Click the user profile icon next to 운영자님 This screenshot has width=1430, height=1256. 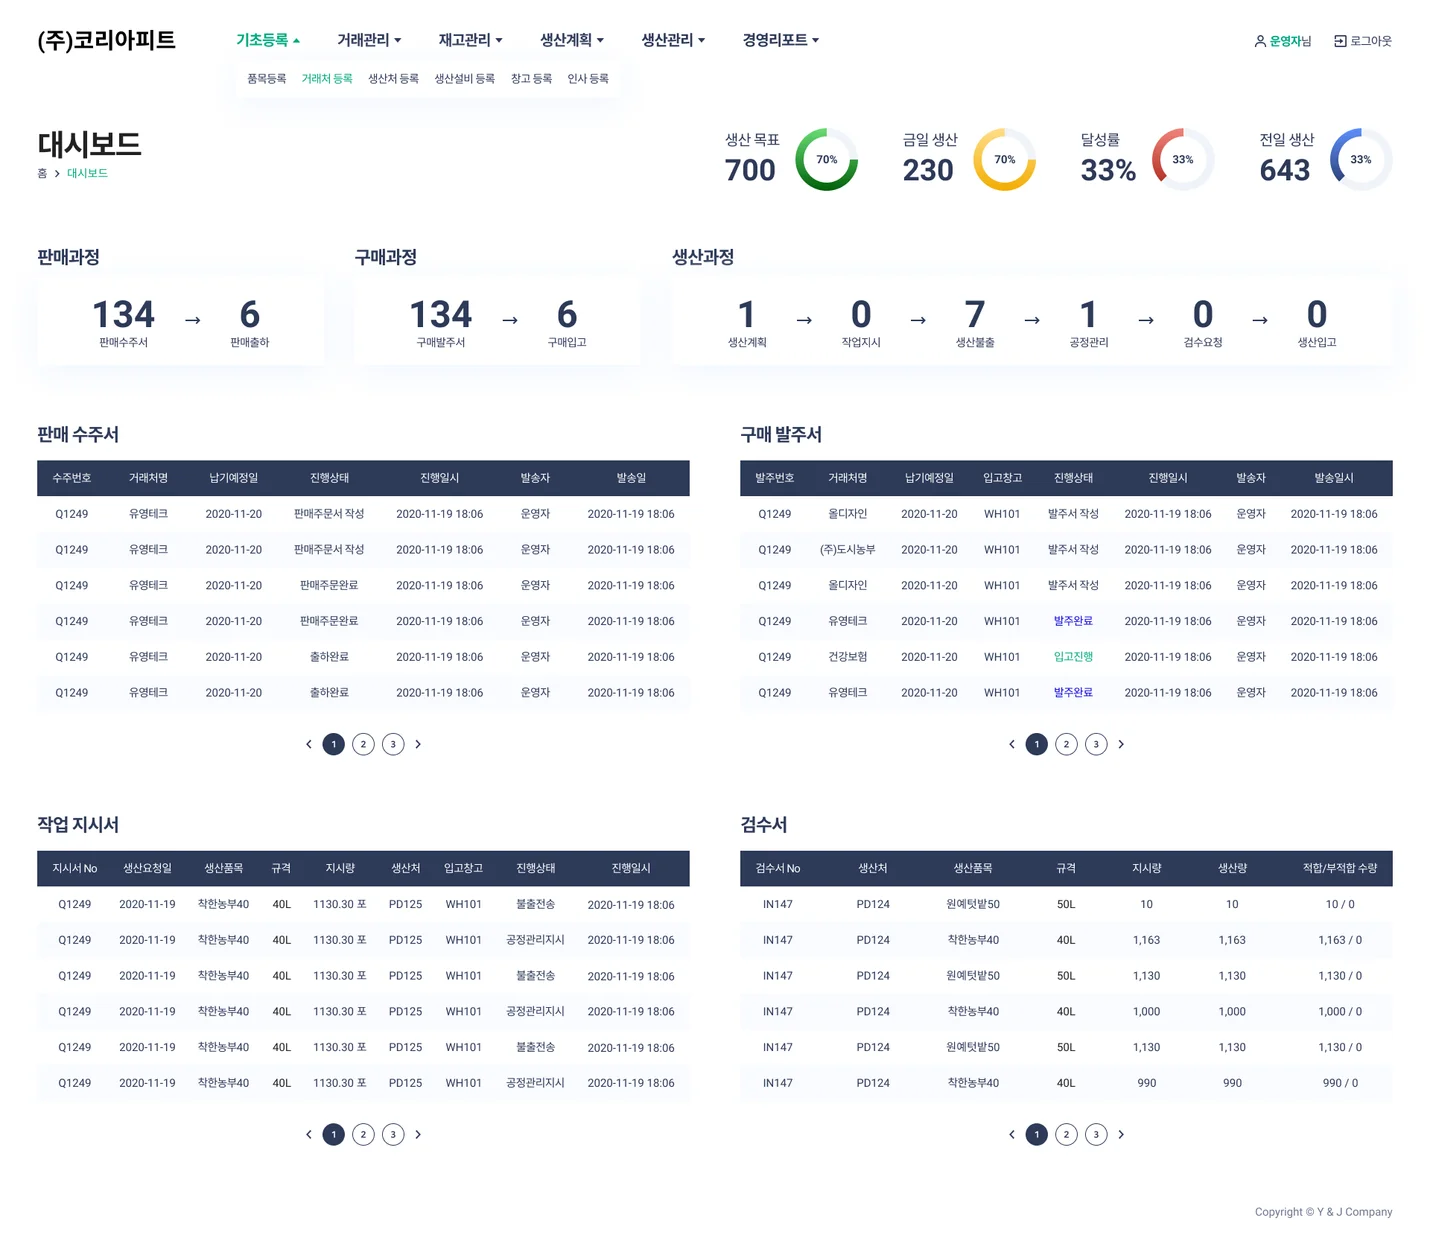(x=1260, y=41)
